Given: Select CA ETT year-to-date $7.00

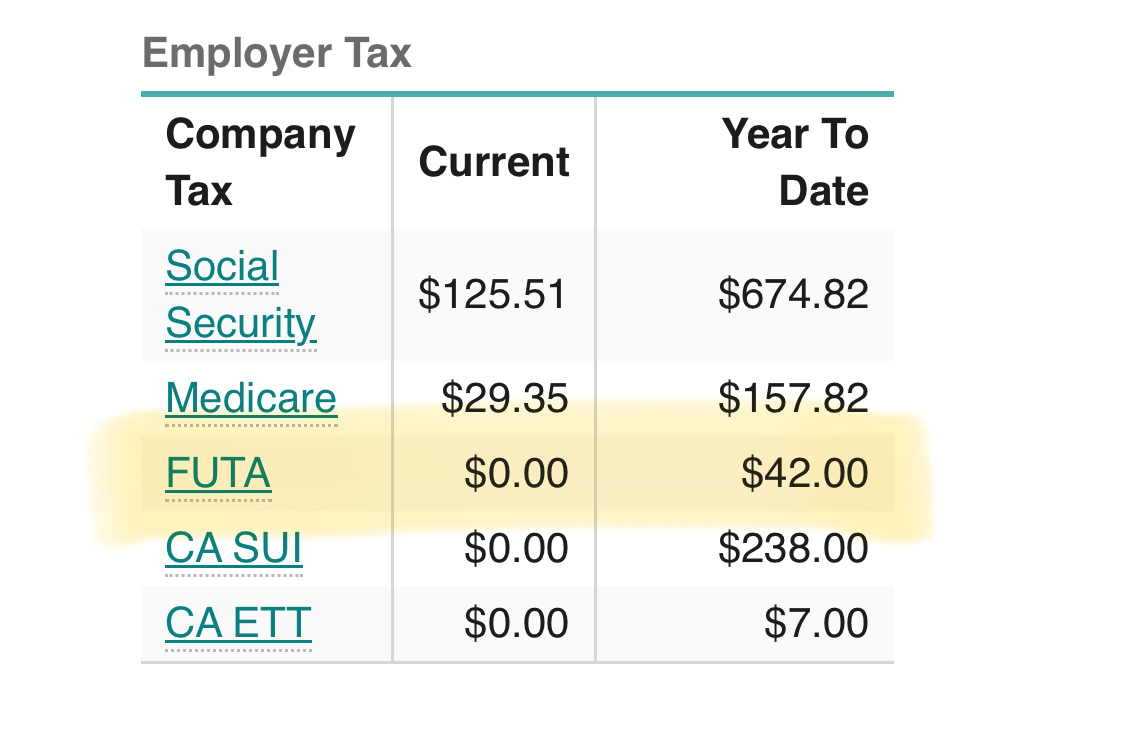Looking at the screenshot, I should 816,623.
